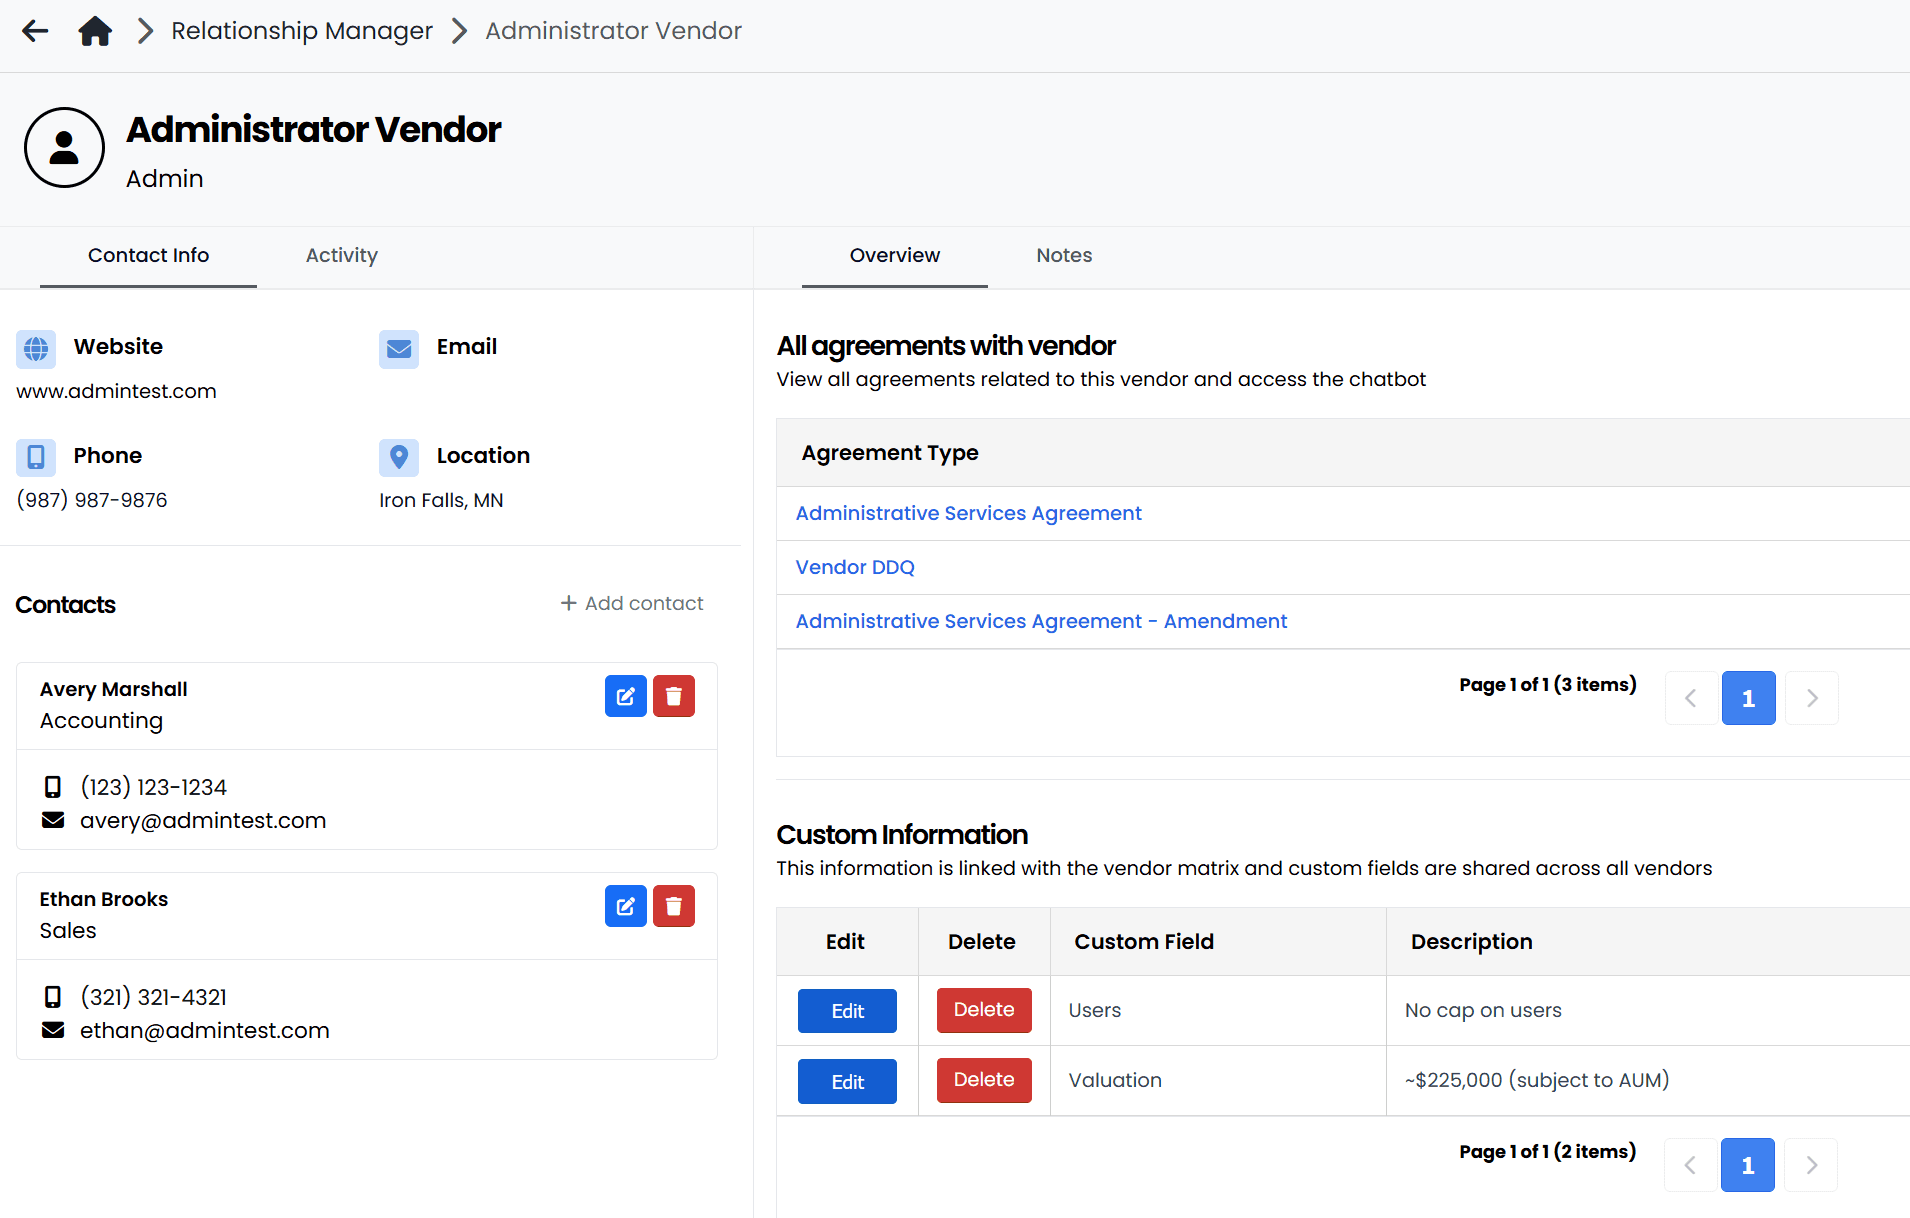This screenshot has width=1910, height=1218.
Task: Delete the Users custom field
Action: pos(984,1010)
